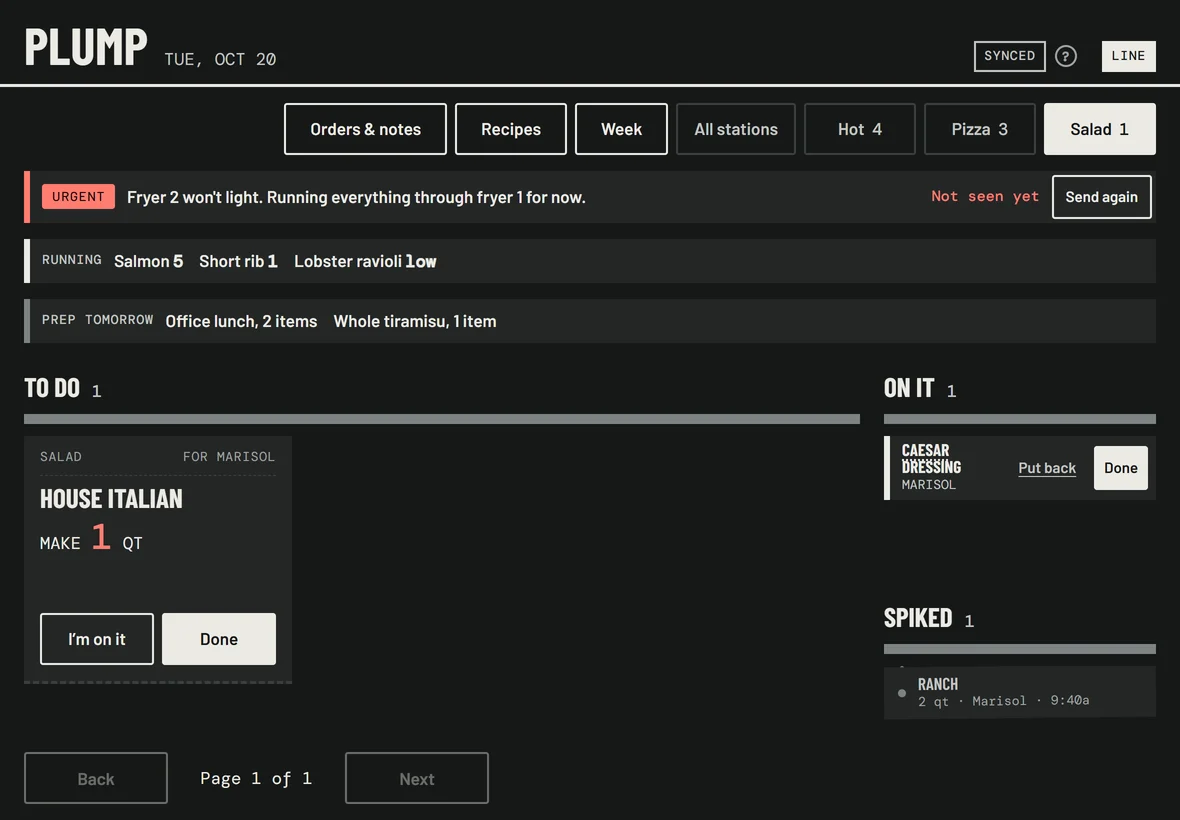Select the Hot station tab
1180x820 pixels.
[x=859, y=129]
